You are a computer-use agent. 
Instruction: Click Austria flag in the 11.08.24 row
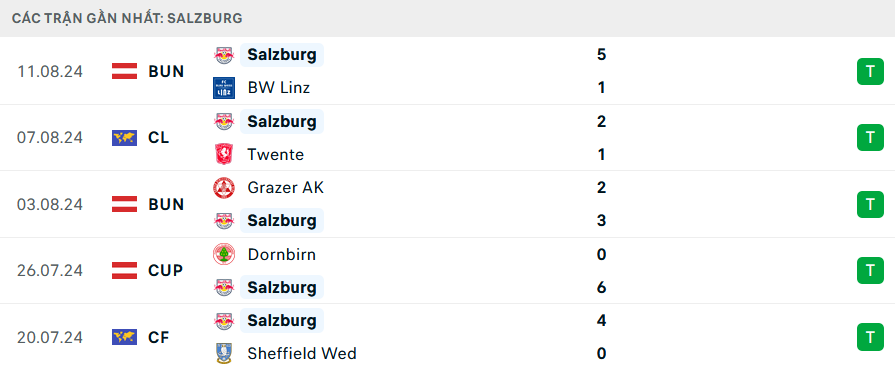point(124,71)
